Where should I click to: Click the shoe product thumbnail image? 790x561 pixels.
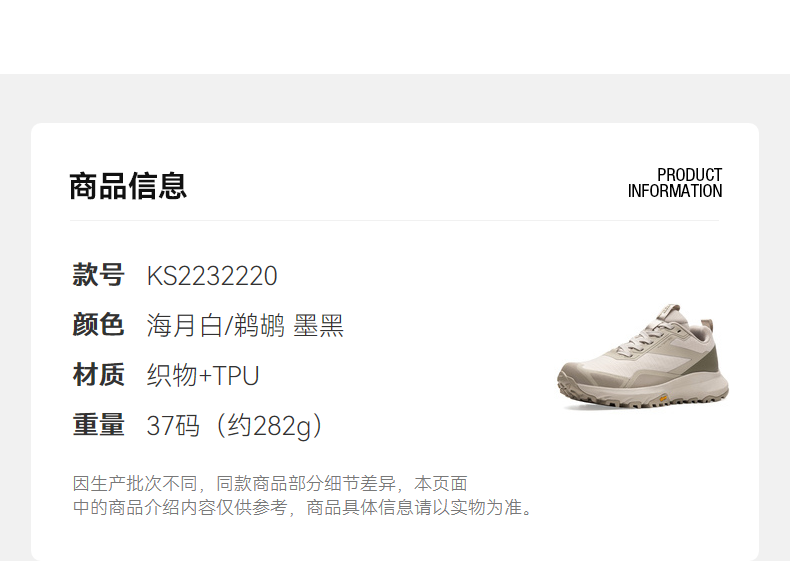point(643,356)
